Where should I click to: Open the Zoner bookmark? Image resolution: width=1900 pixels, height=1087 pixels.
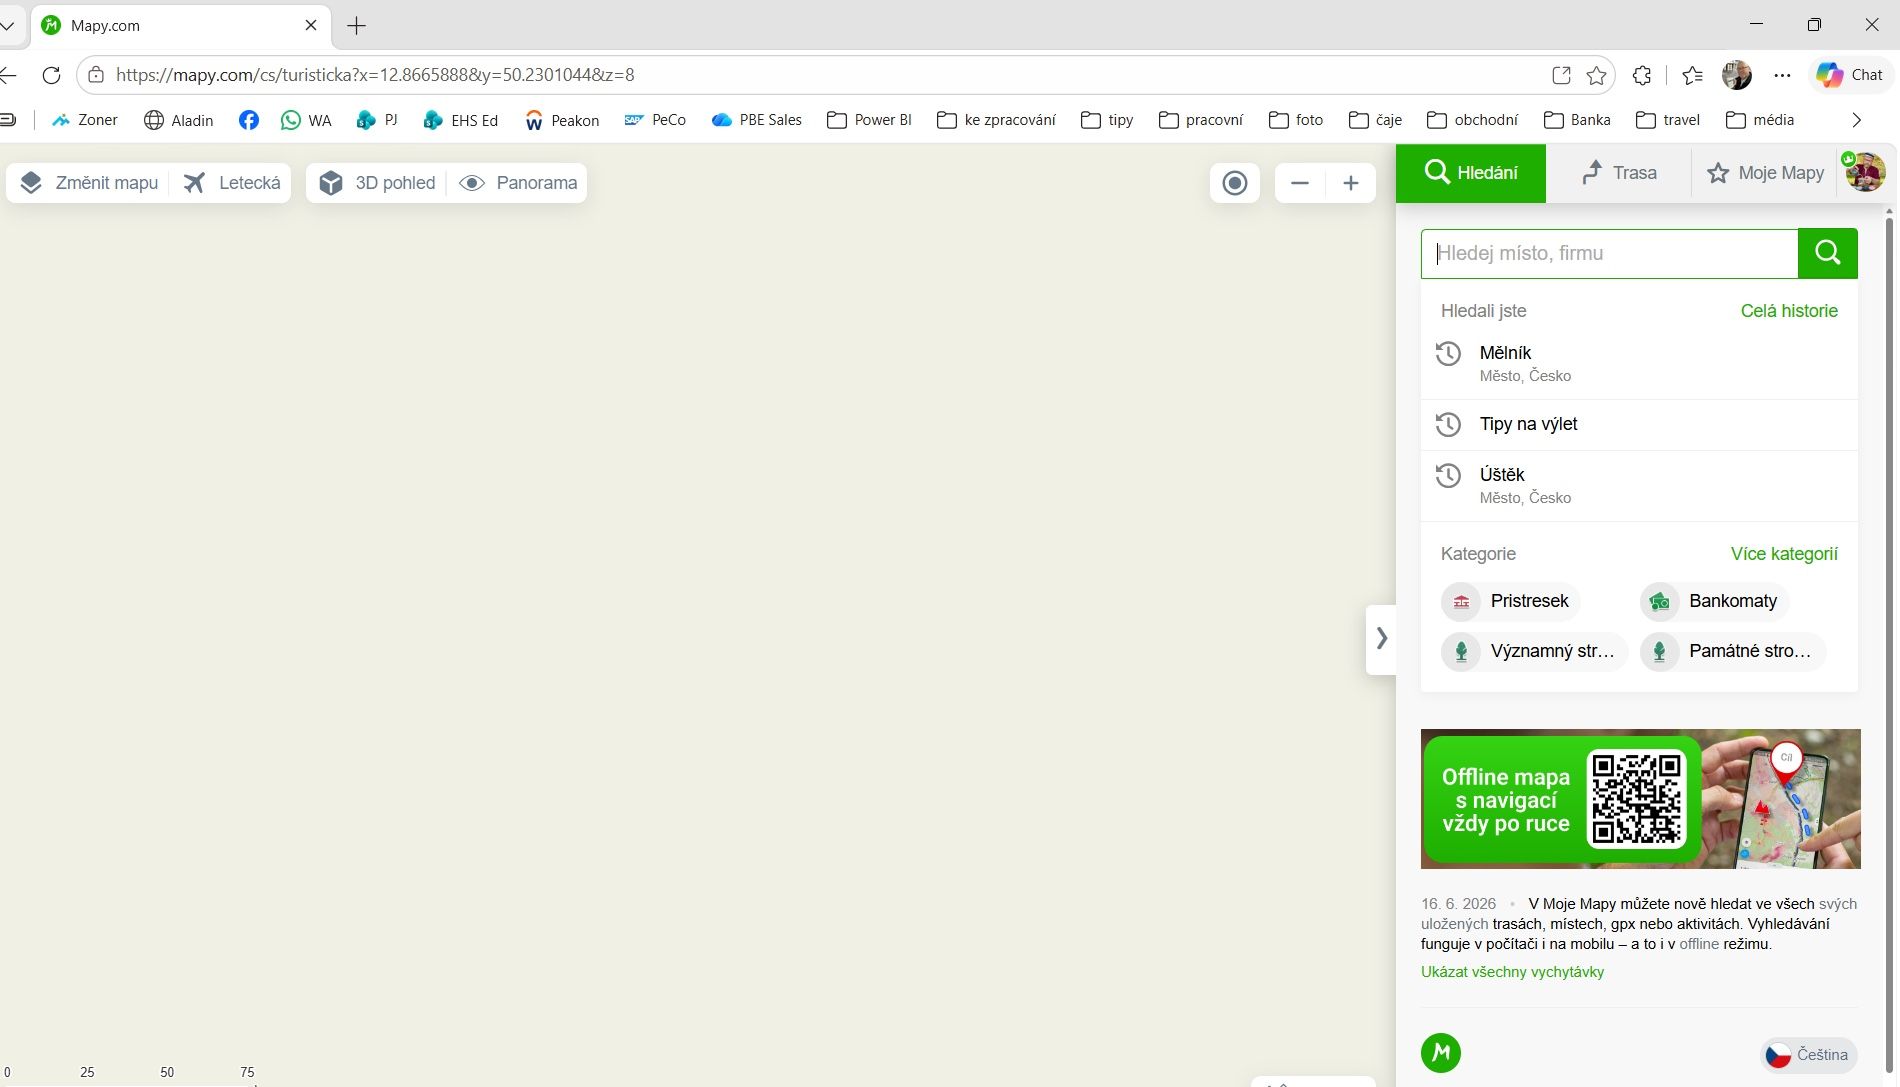85,120
